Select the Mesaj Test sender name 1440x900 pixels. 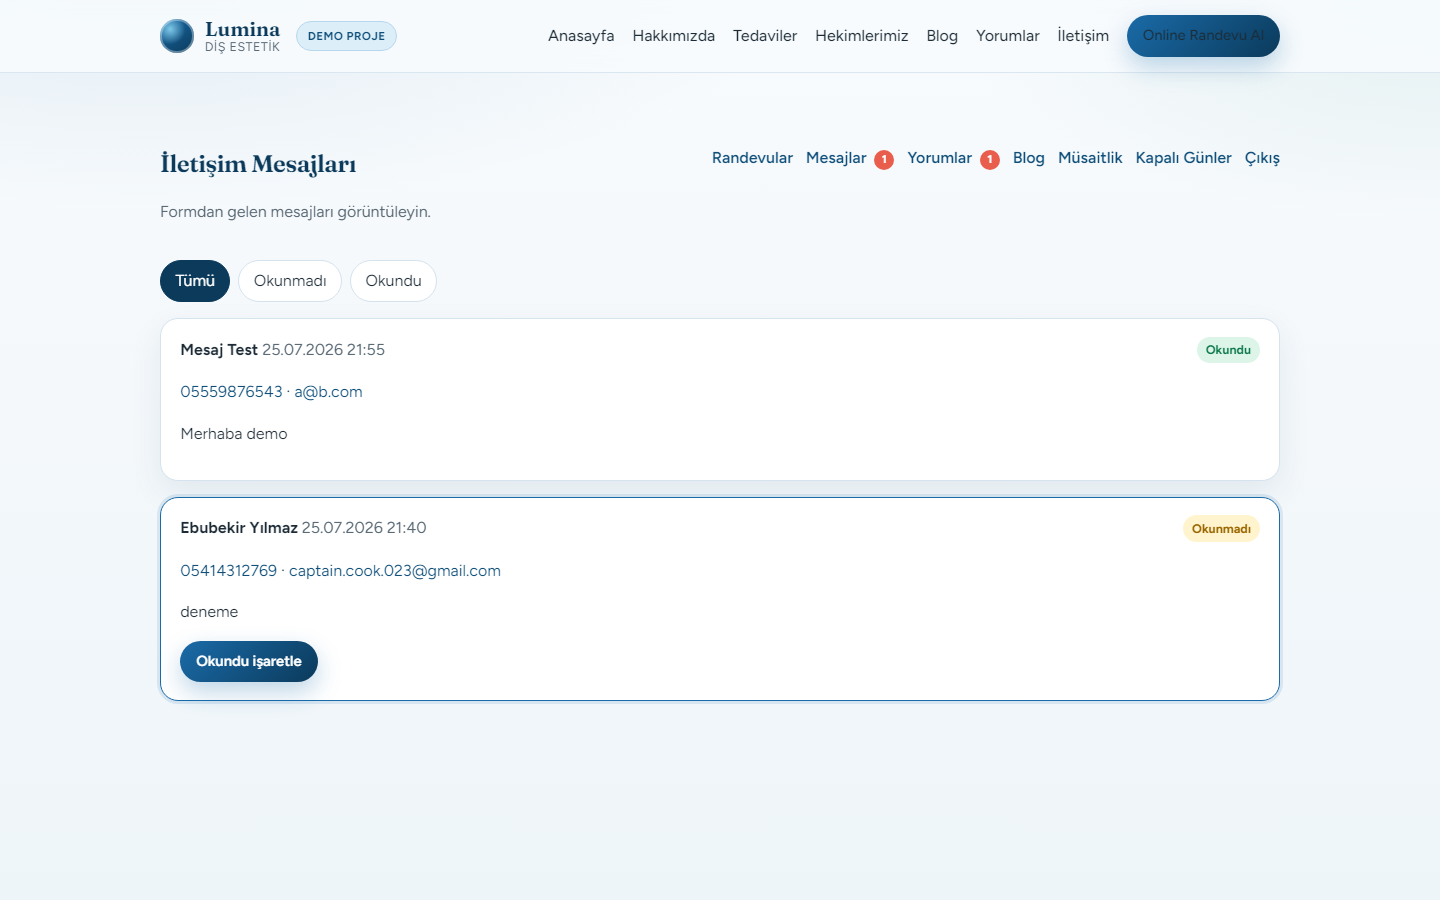pos(219,350)
